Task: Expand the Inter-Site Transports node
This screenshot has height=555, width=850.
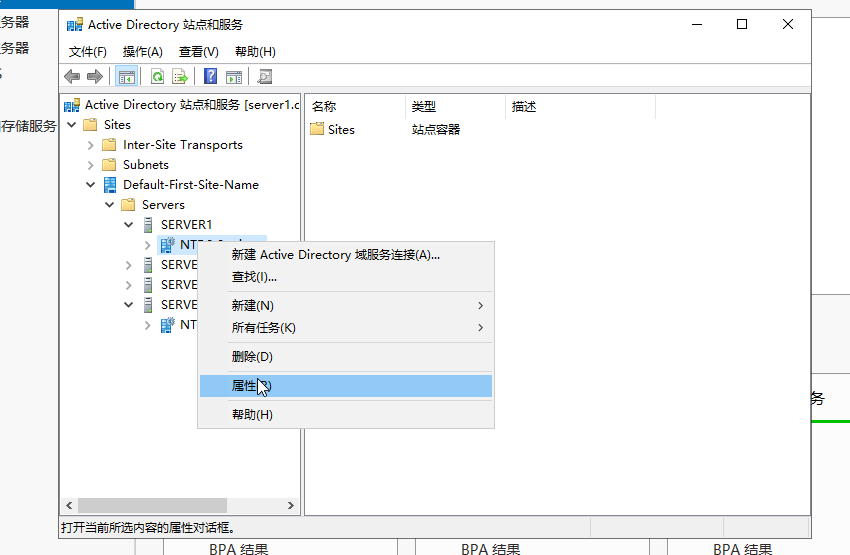Action: pos(91,145)
